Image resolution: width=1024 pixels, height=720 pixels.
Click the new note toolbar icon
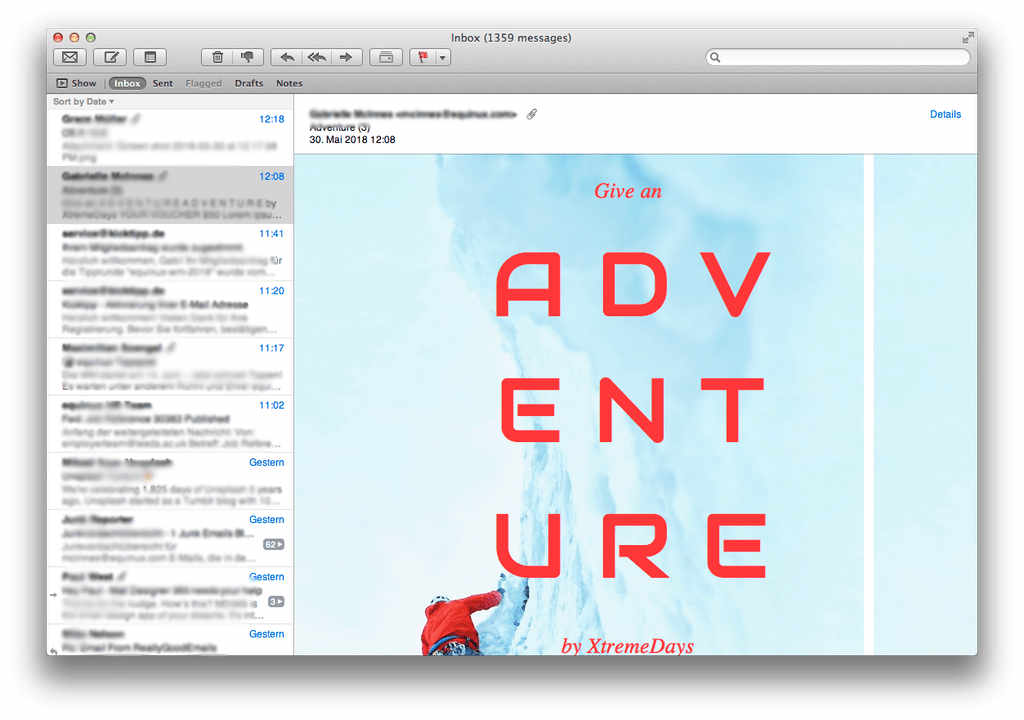150,57
